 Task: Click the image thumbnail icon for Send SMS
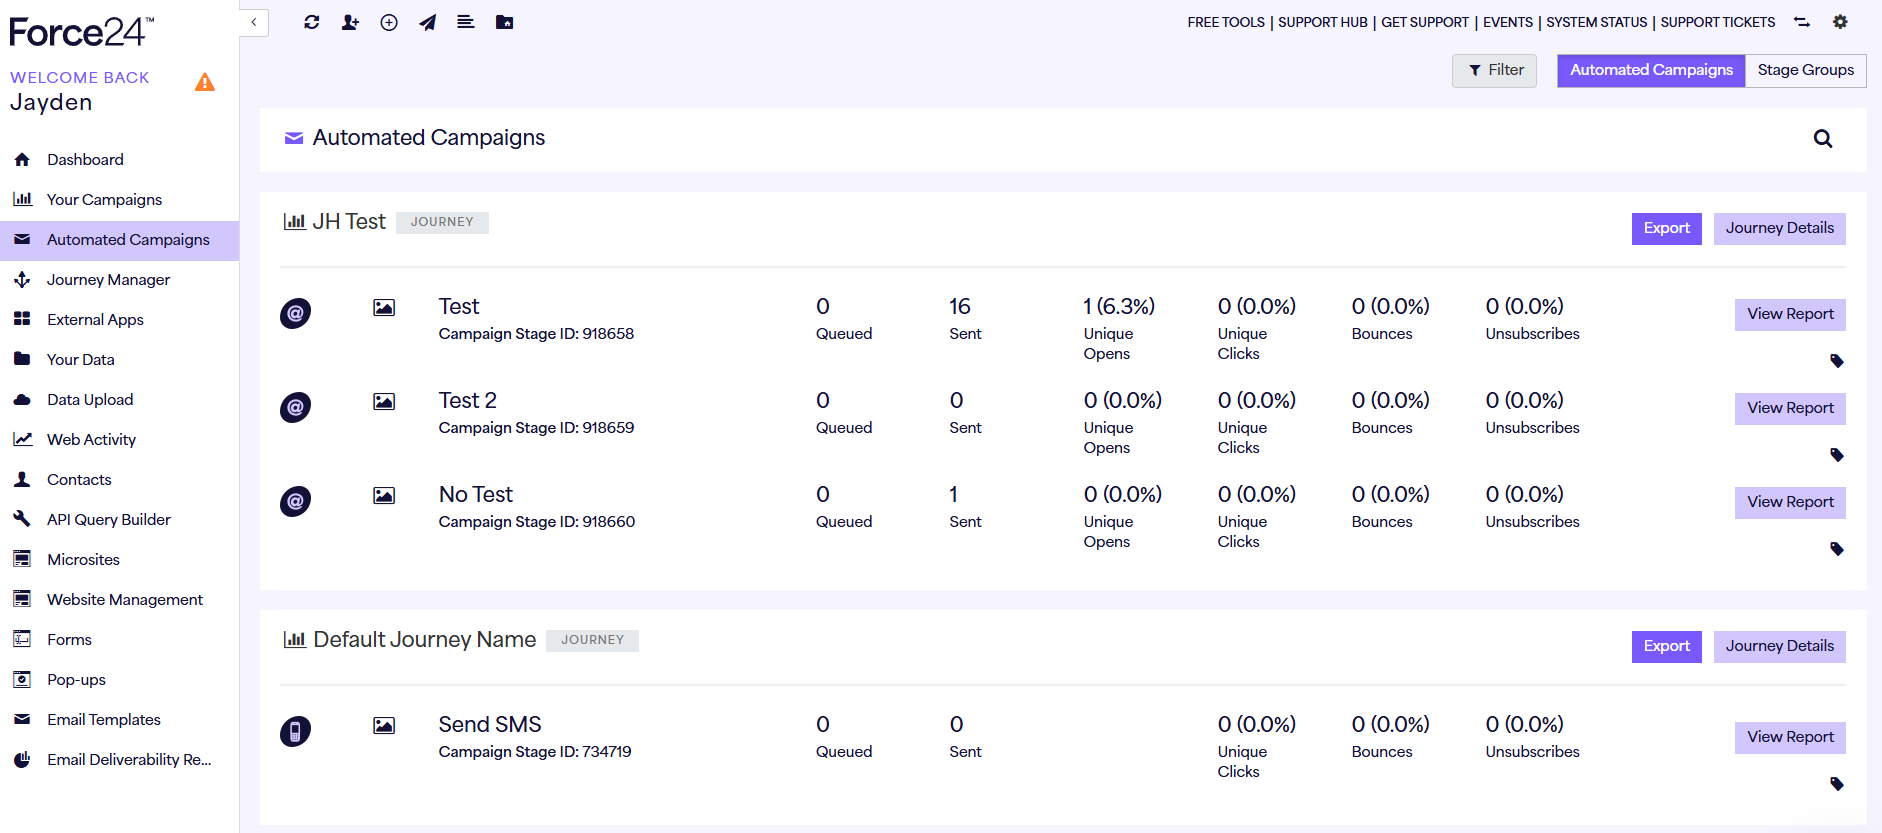point(384,726)
